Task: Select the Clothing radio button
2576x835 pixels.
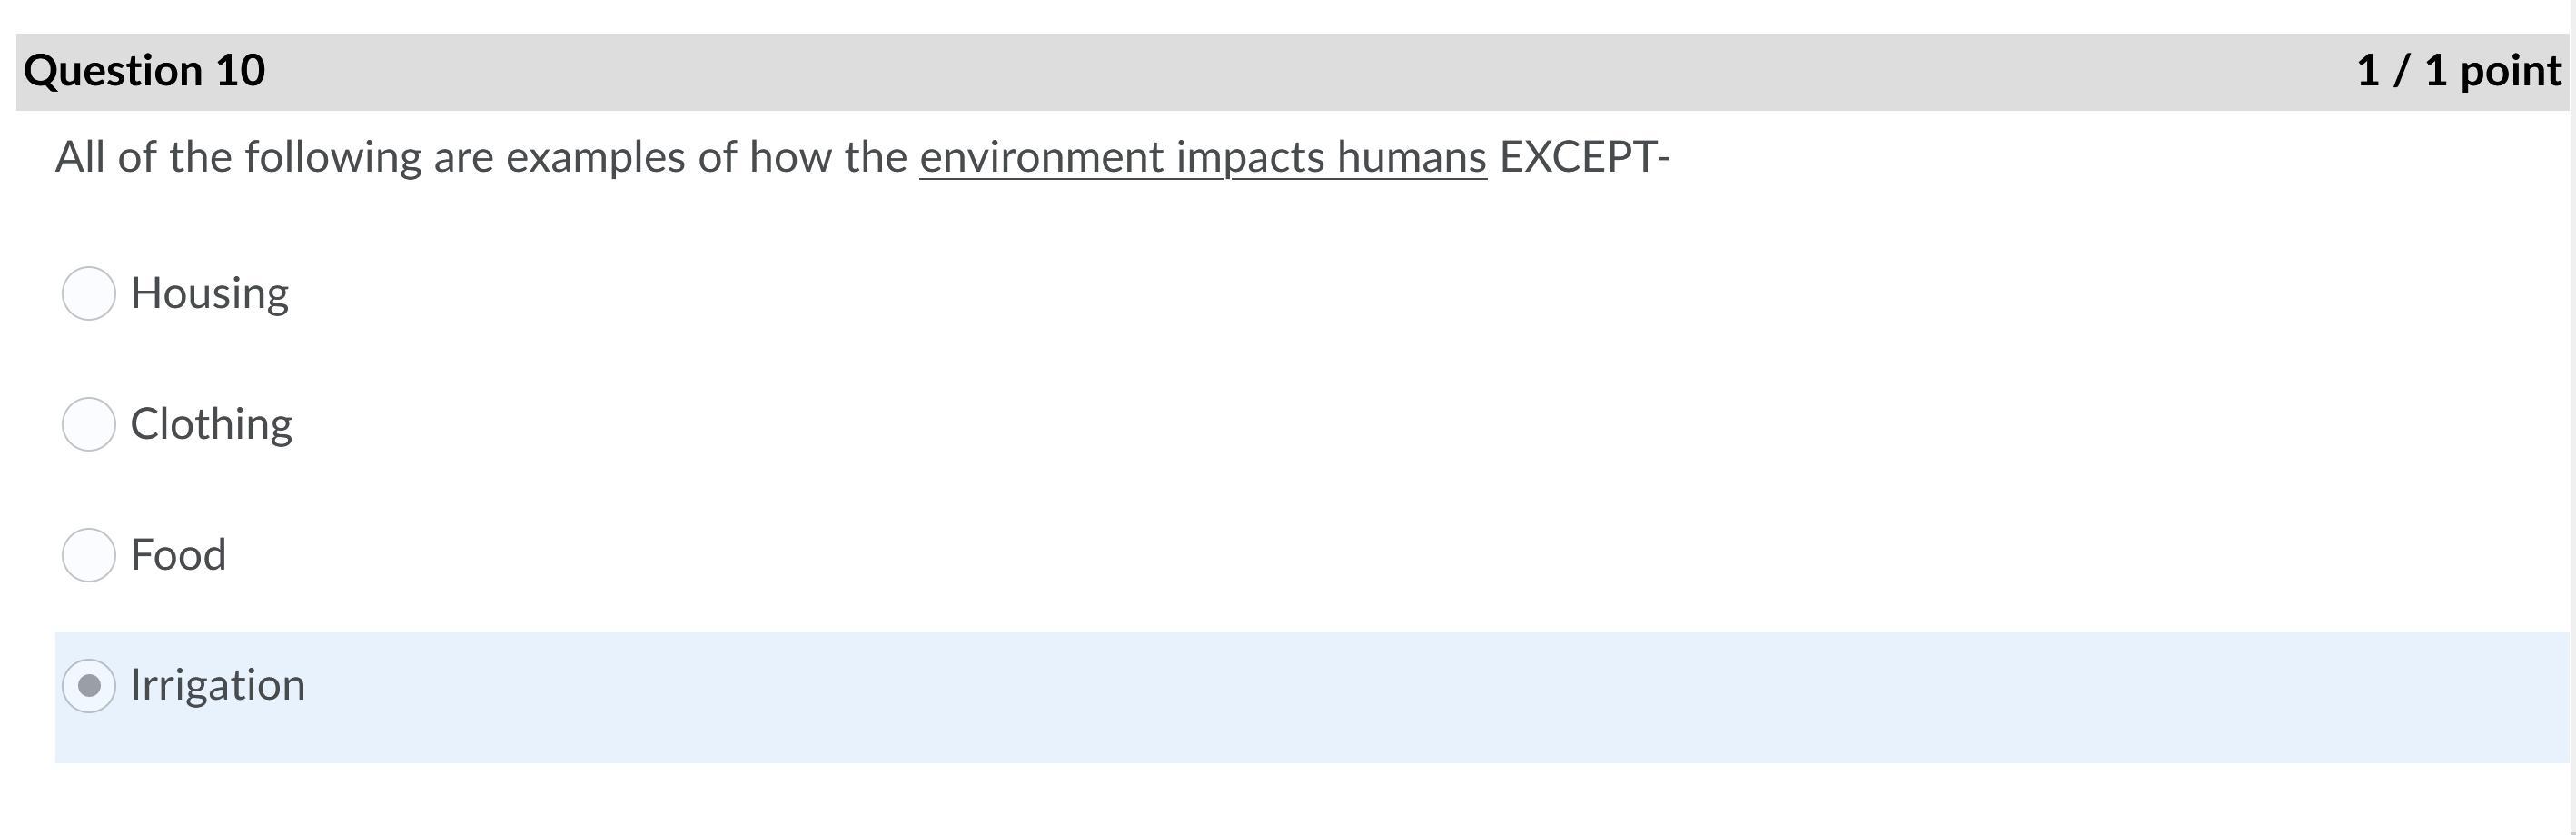Action: tap(89, 424)
